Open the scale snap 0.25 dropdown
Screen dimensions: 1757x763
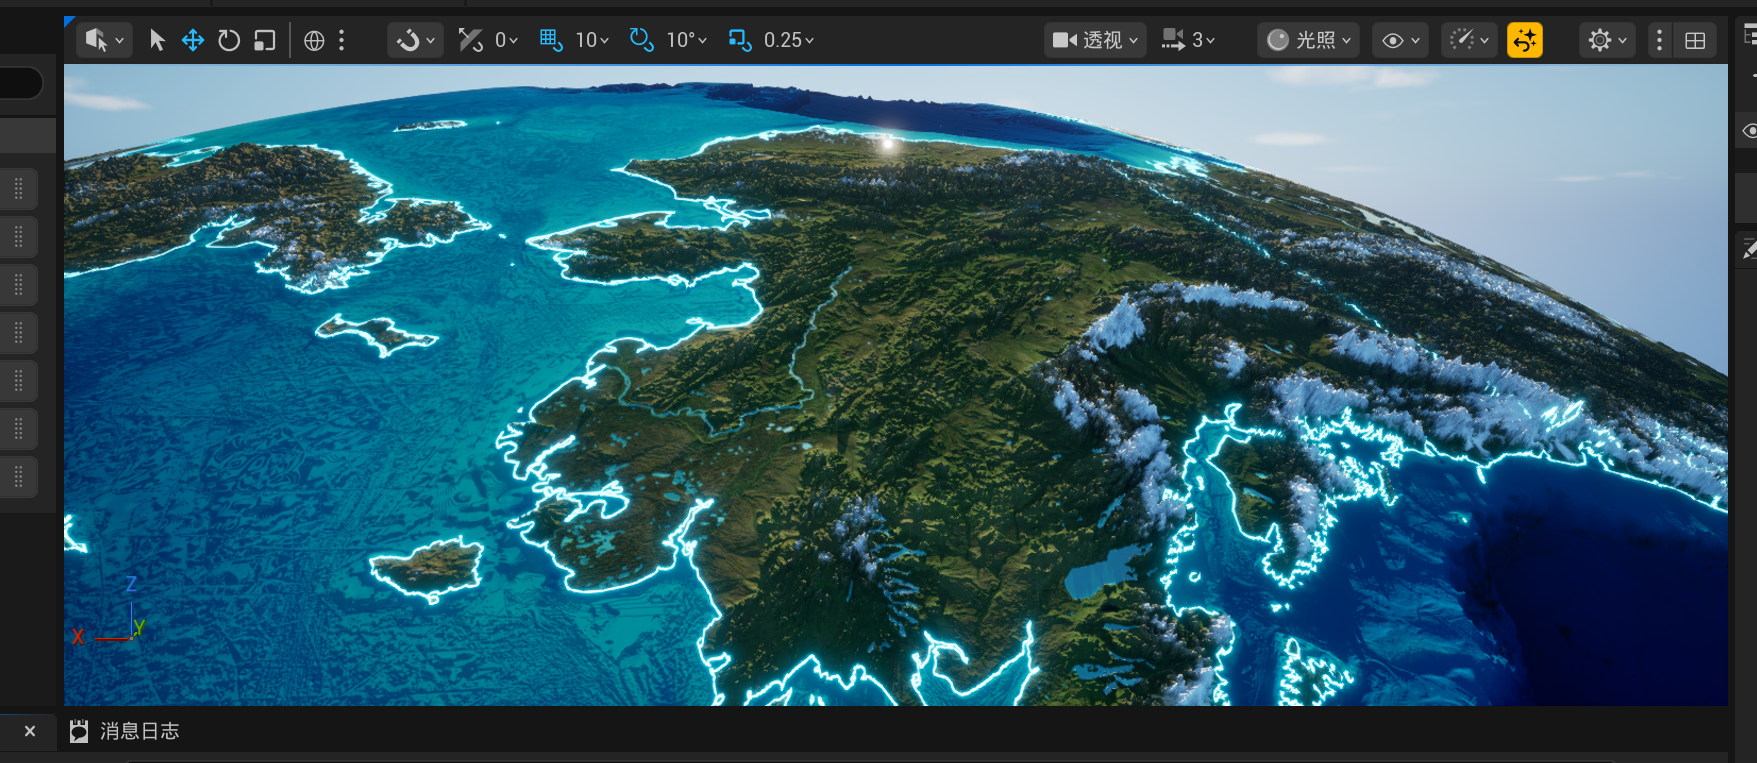point(789,40)
